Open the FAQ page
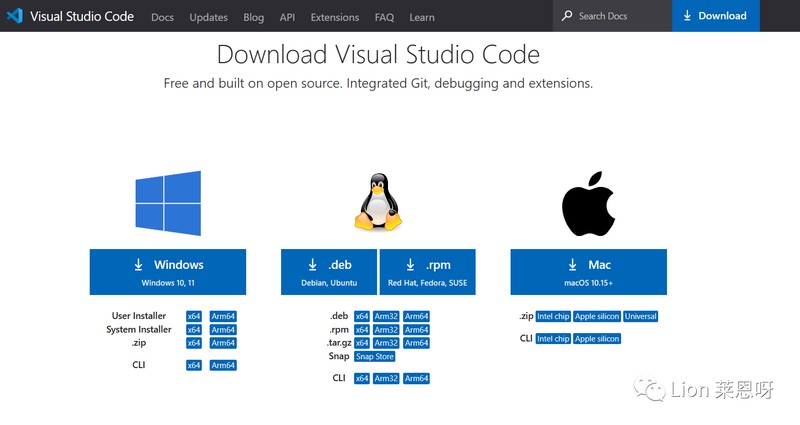 (x=384, y=17)
